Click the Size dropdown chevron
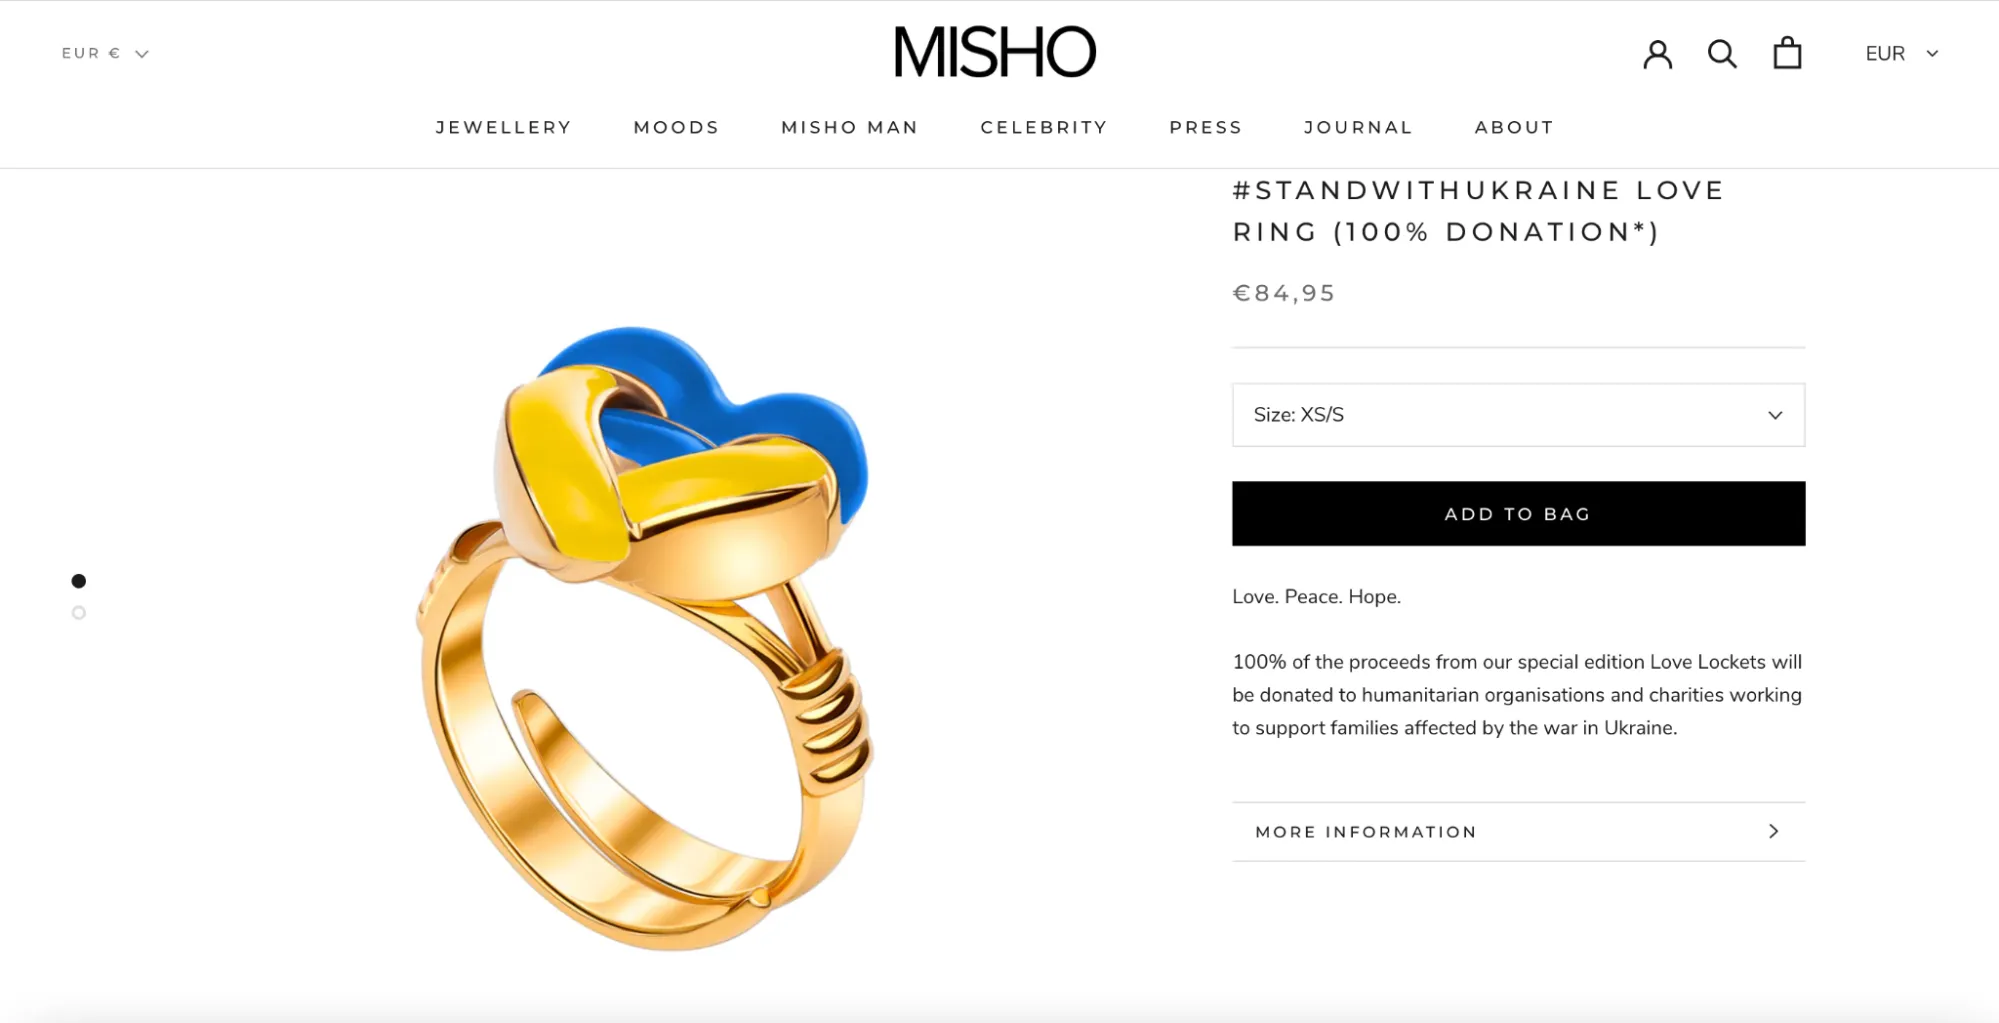 pos(1775,415)
